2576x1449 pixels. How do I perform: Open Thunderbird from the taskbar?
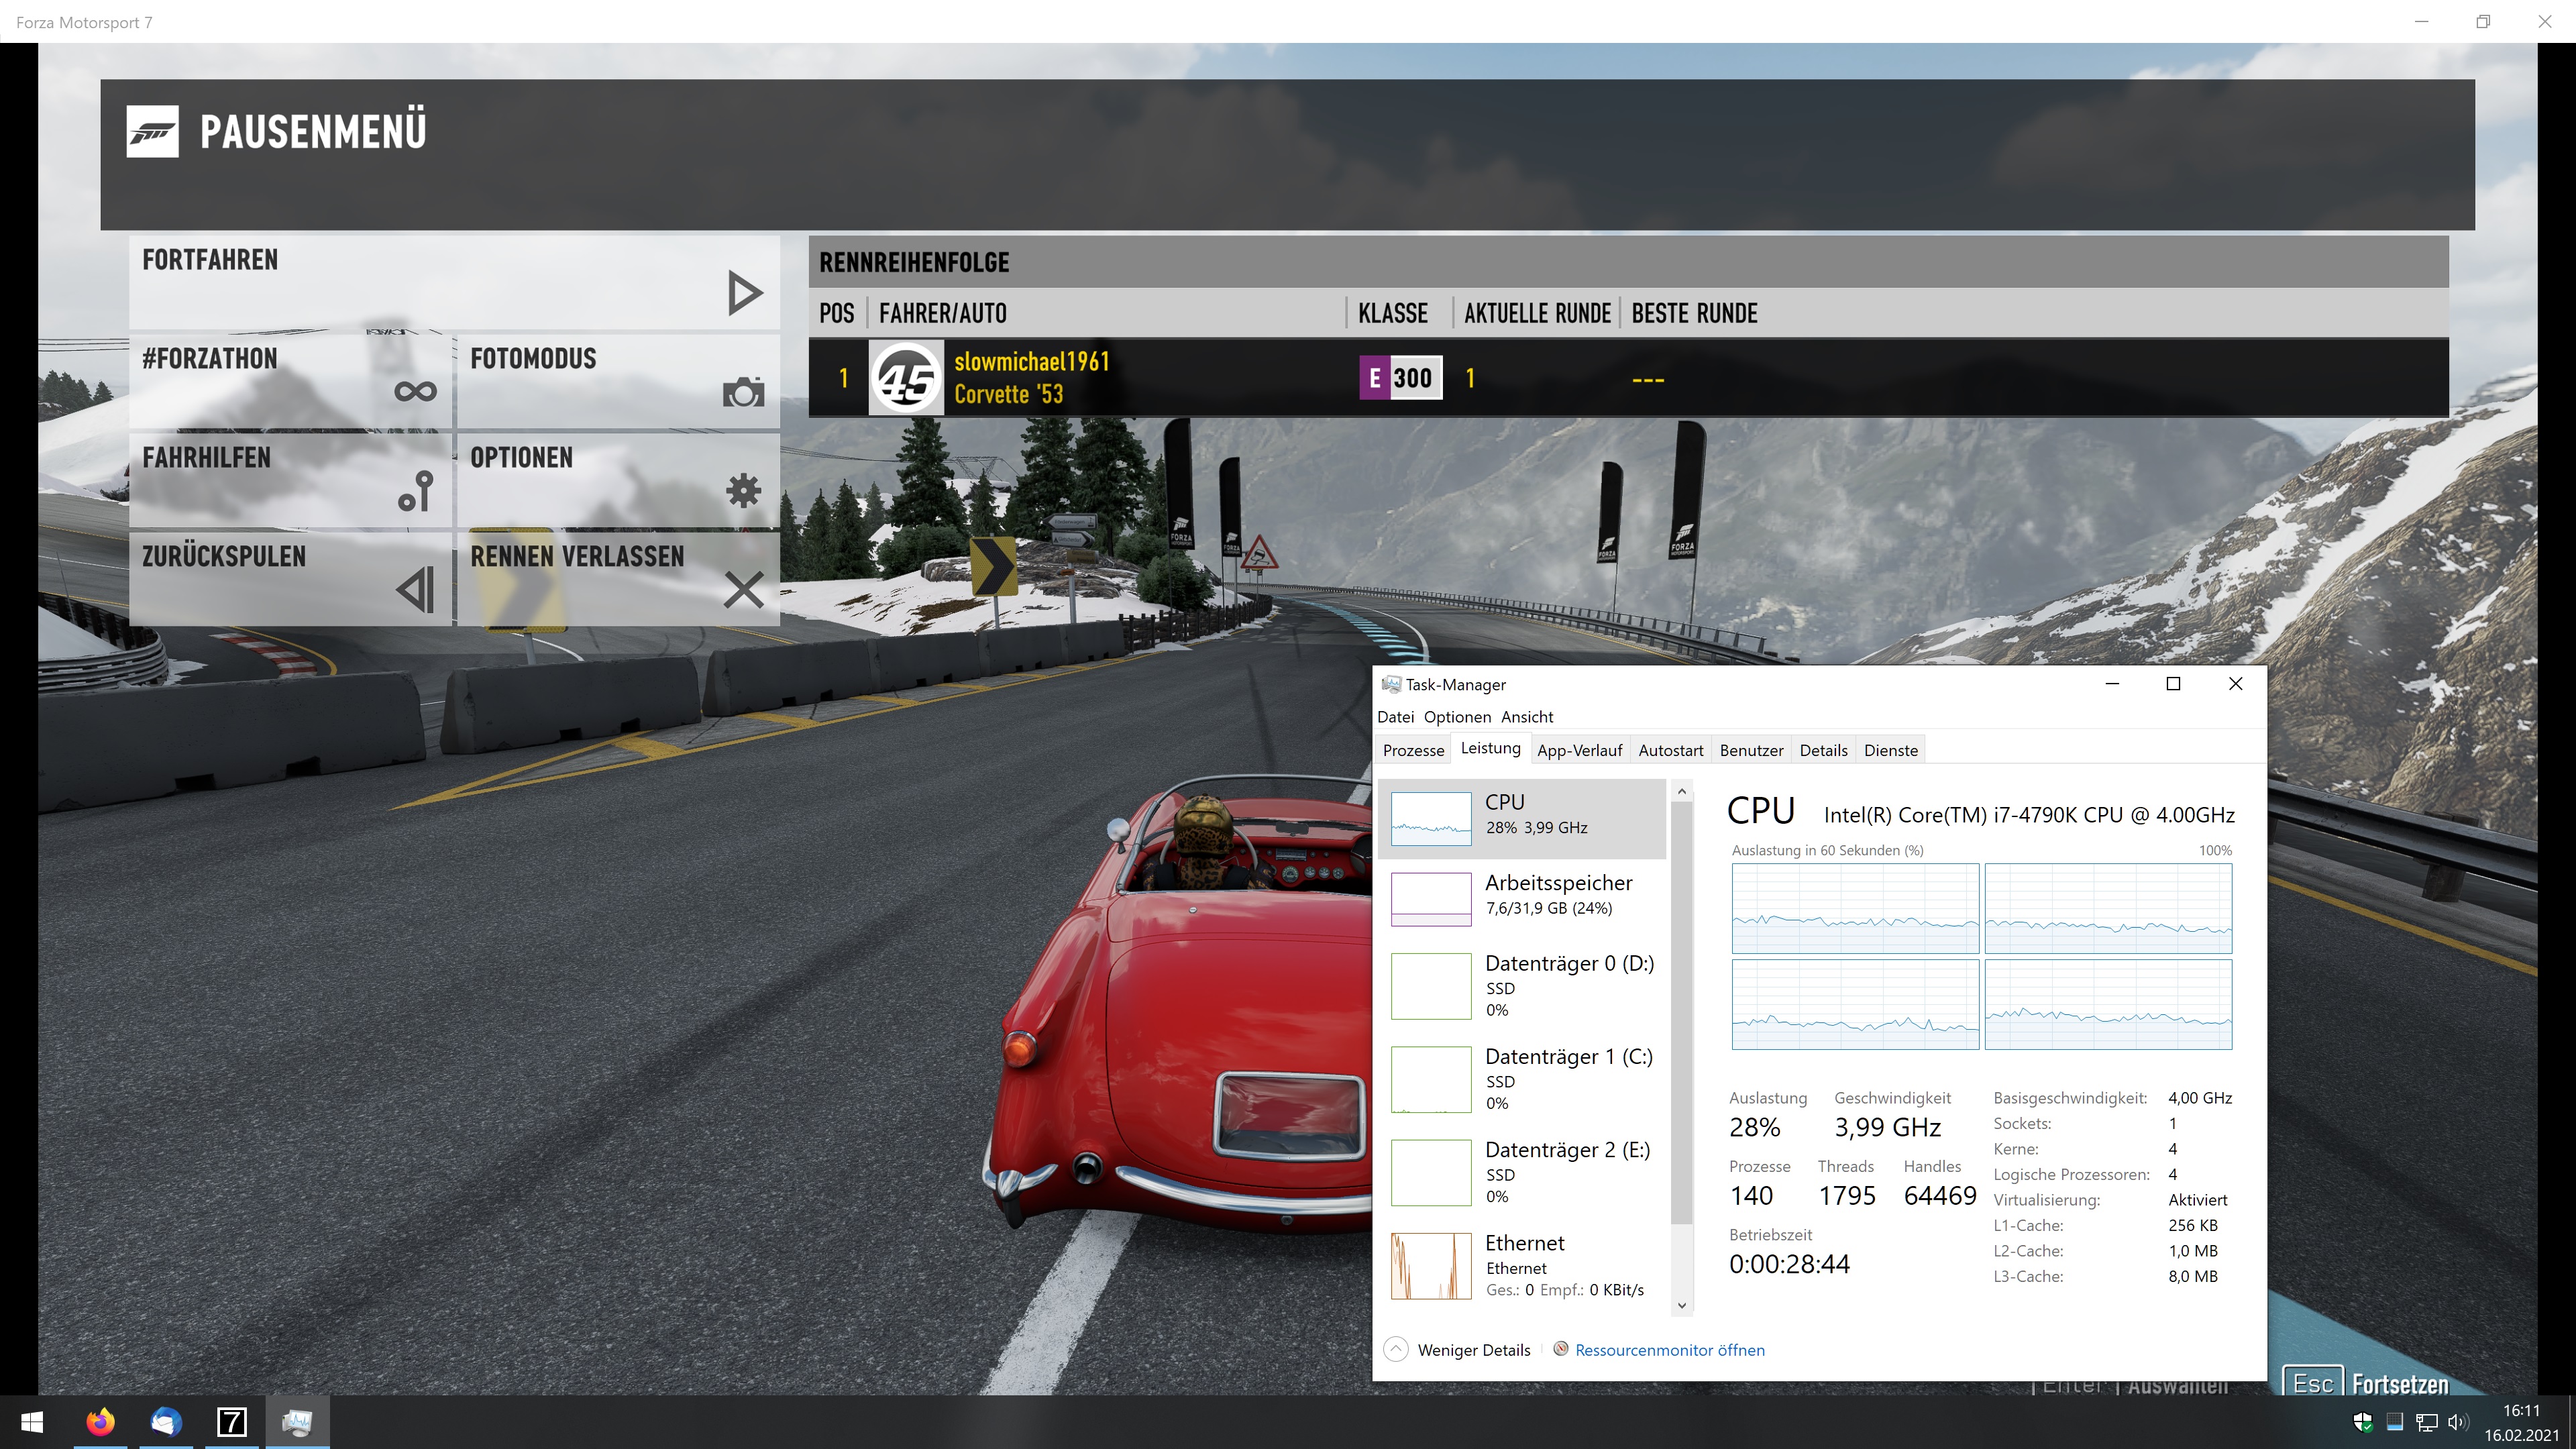tap(166, 1421)
